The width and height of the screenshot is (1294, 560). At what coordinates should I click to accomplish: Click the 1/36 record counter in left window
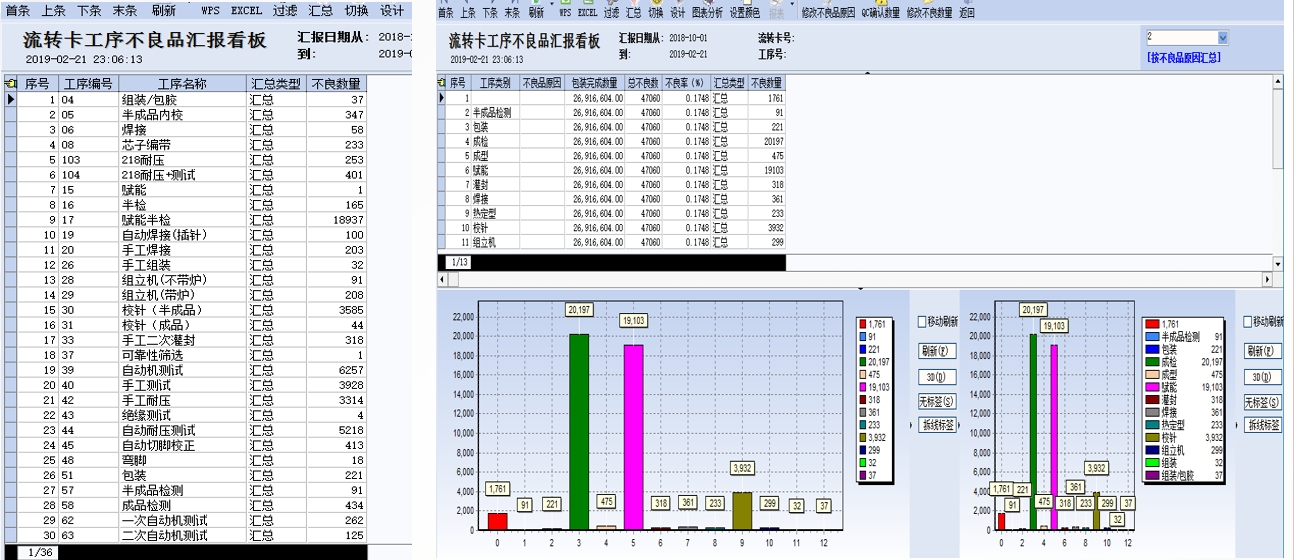pyautogui.click(x=40, y=552)
